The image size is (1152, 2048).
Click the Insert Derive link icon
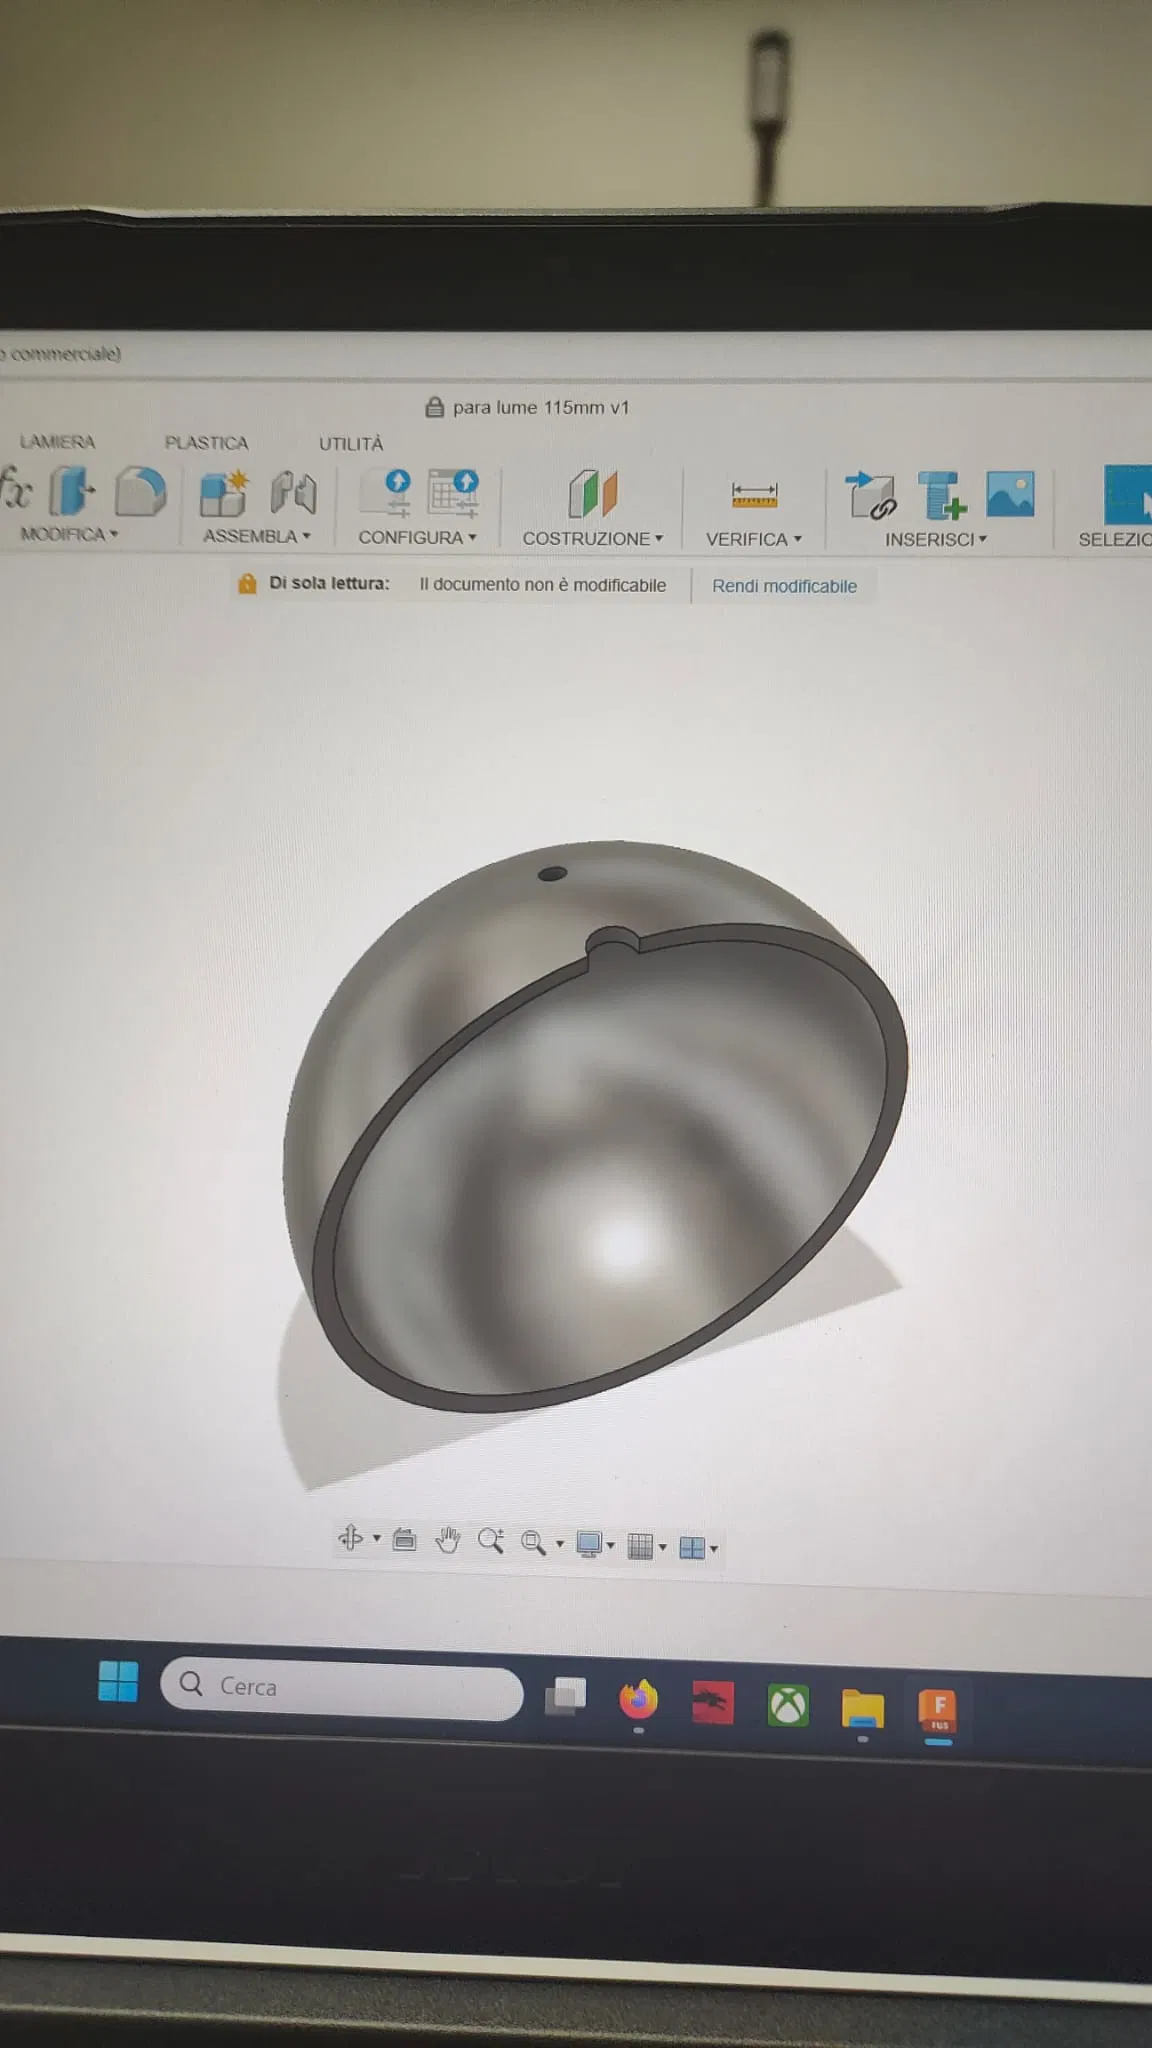pyautogui.click(x=871, y=495)
